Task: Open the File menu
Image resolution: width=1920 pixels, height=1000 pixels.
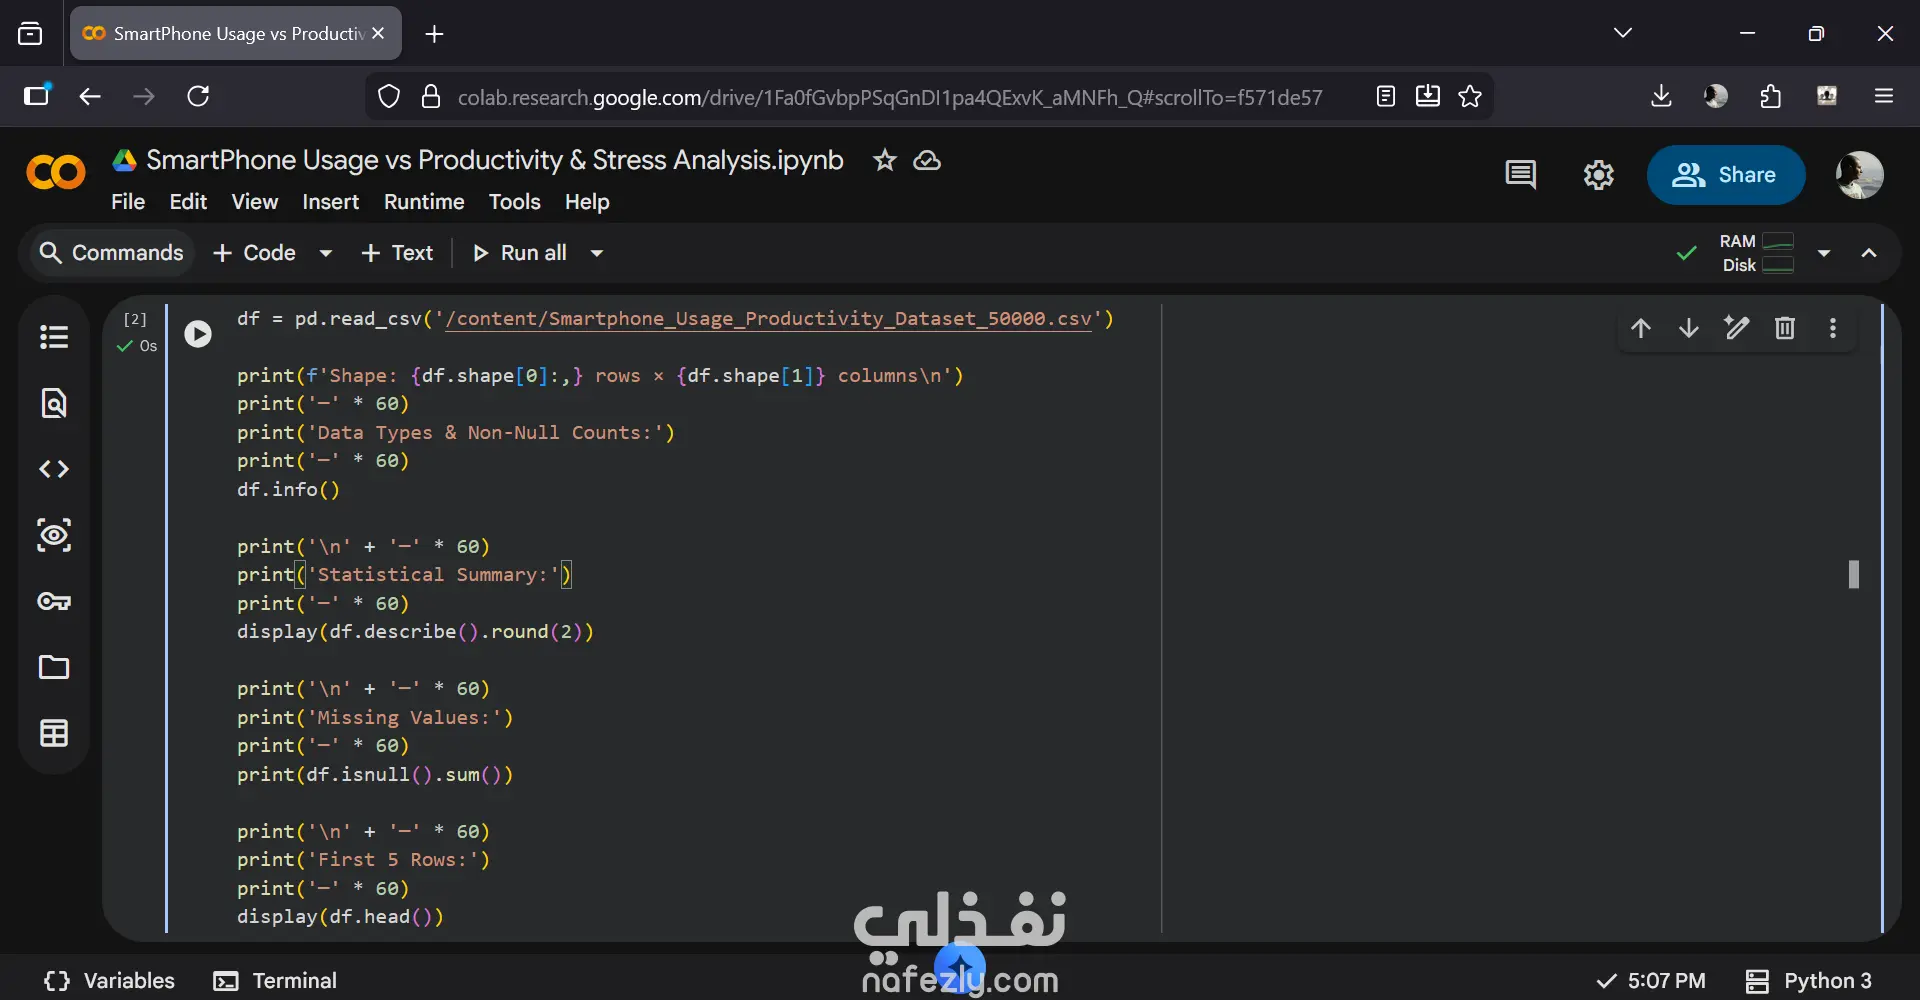Action: point(128,202)
